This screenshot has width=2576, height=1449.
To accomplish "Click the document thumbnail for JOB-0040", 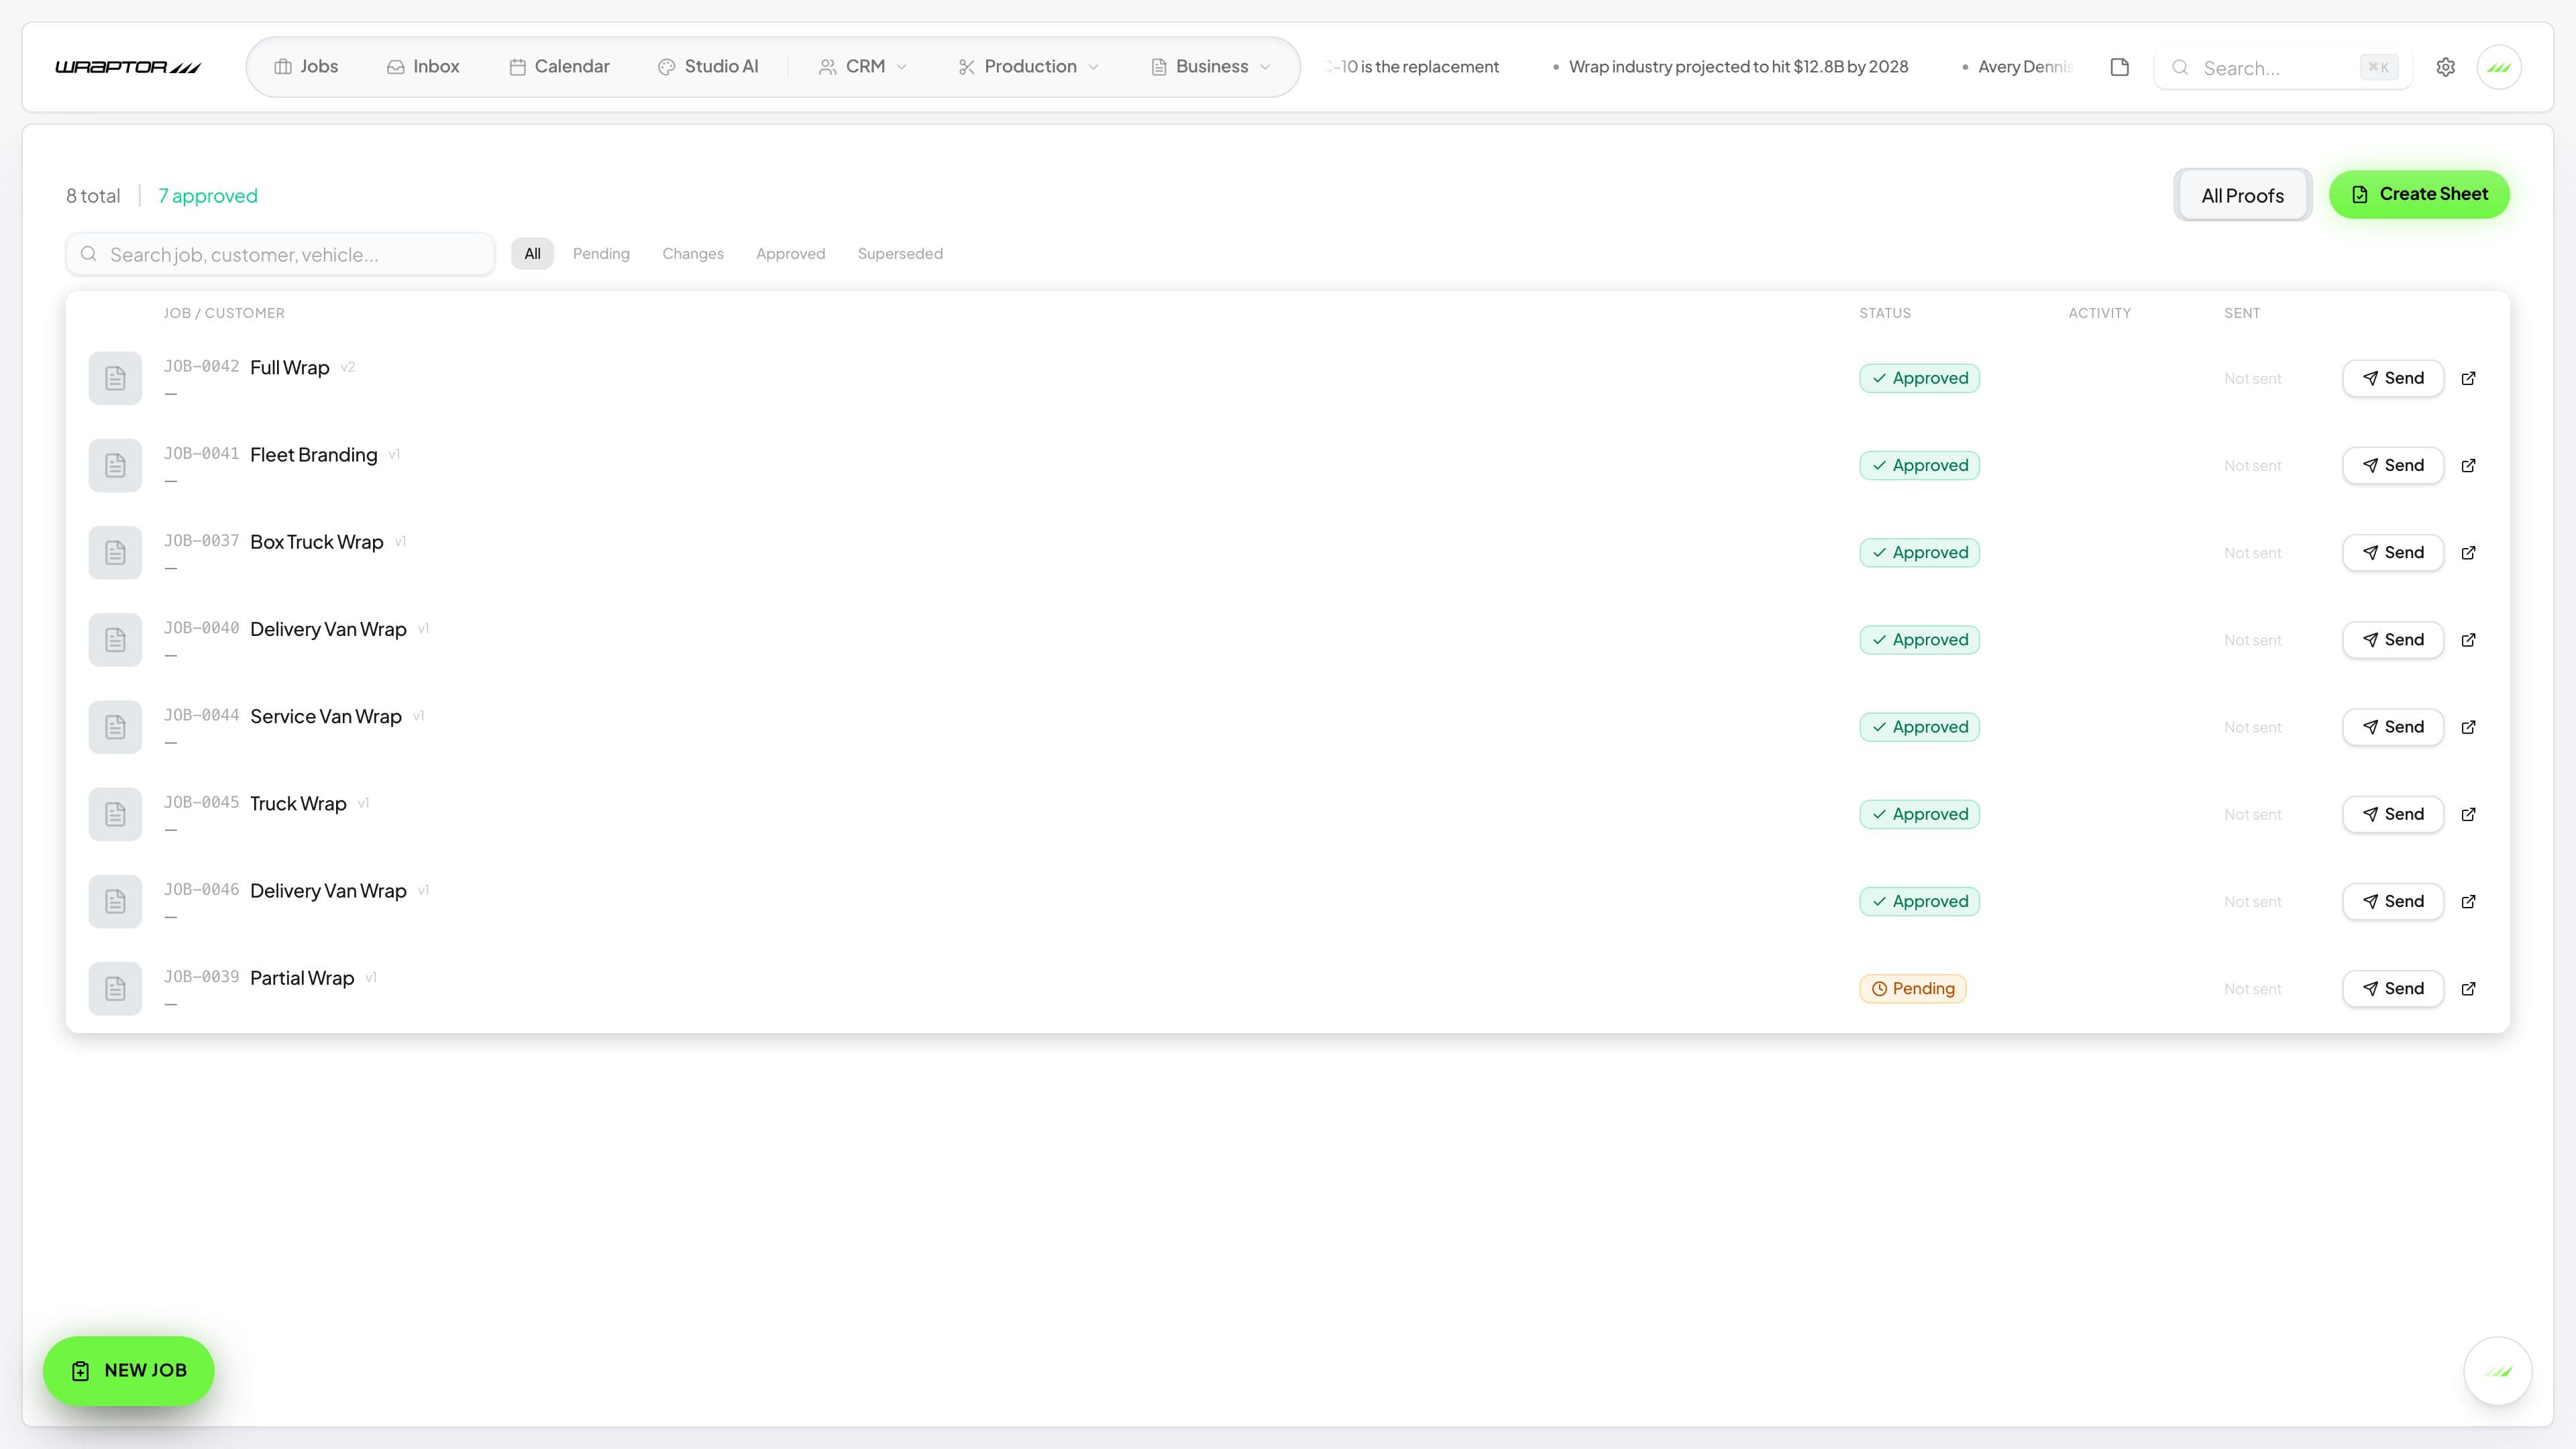I will click(x=115, y=640).
